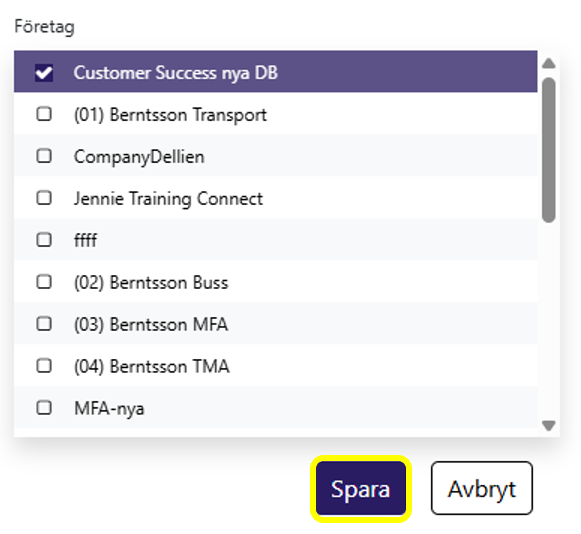Click the scroll-down arrow of the company list
This screenshot has height=534, width=581.
[548, 425]
